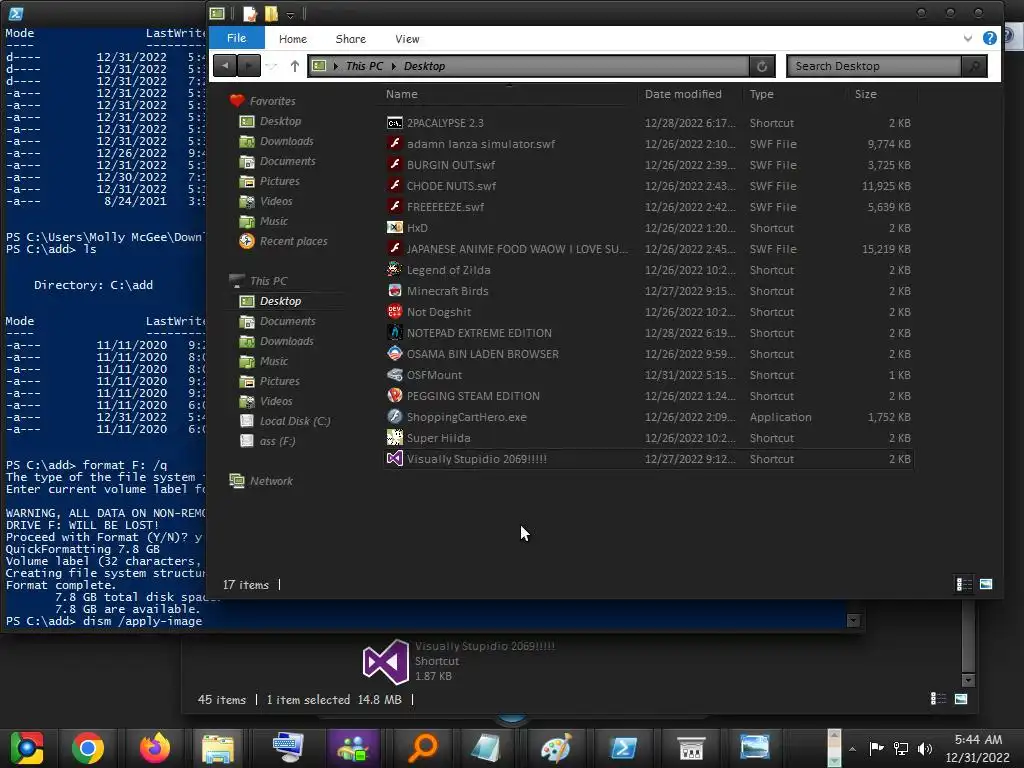Select adamn lanza simulator.swf flash icon
Image resolution: width=1024 pixels, height=768 pixels.
[394, 144]
